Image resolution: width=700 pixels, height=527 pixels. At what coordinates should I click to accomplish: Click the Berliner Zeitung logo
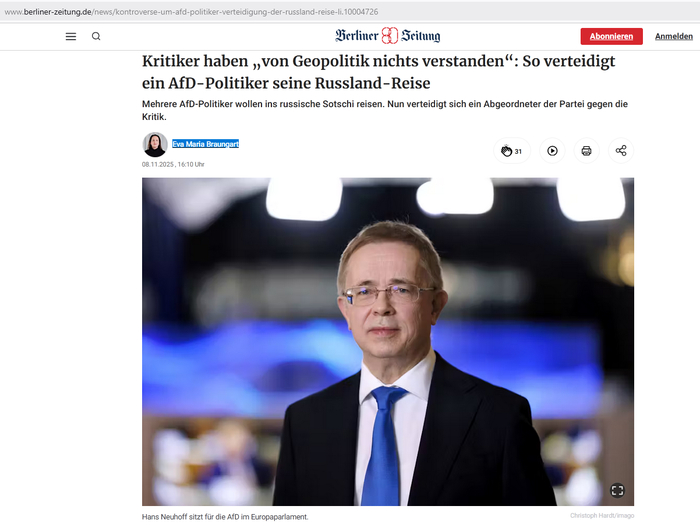tap(388, 36)
